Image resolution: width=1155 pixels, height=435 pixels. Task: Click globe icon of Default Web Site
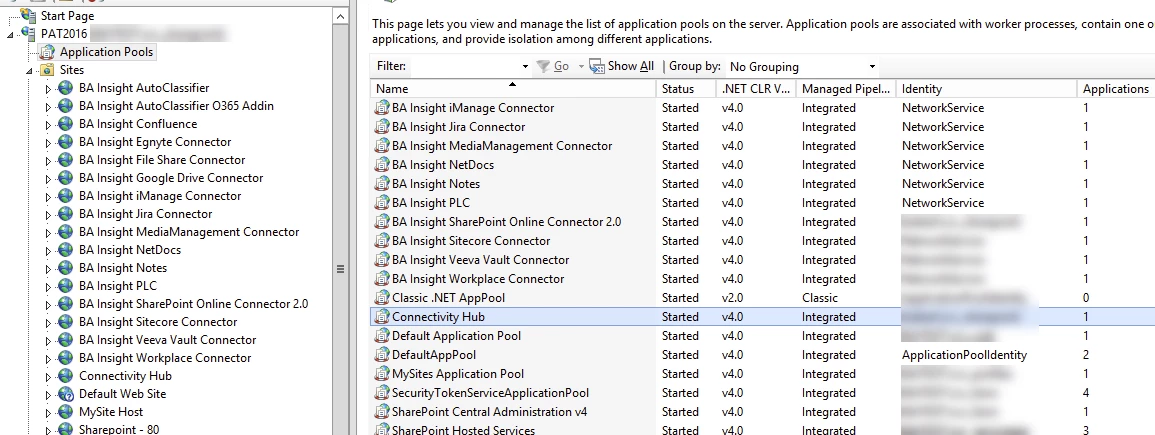click(66, 394)
